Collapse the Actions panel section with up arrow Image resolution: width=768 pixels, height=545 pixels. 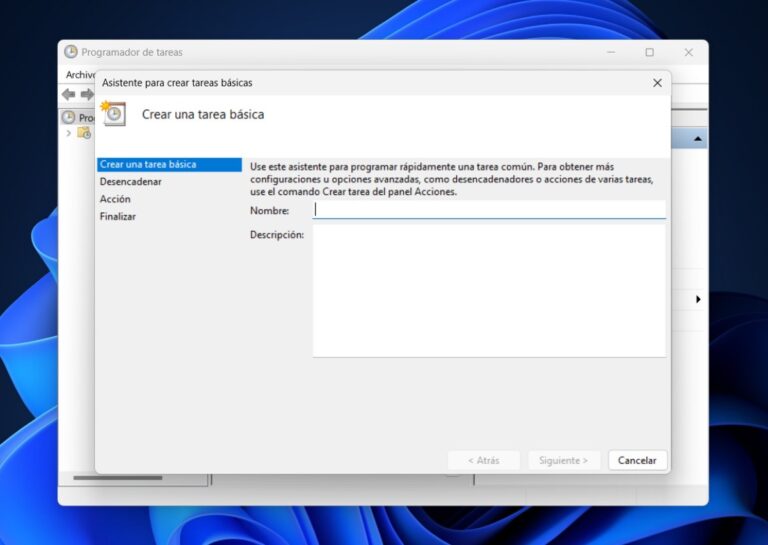pyautogui.click(x=697, y=138)
